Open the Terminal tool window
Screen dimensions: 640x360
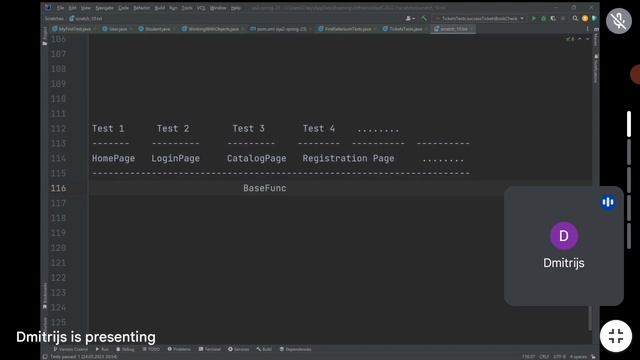(x=210, y=349)
